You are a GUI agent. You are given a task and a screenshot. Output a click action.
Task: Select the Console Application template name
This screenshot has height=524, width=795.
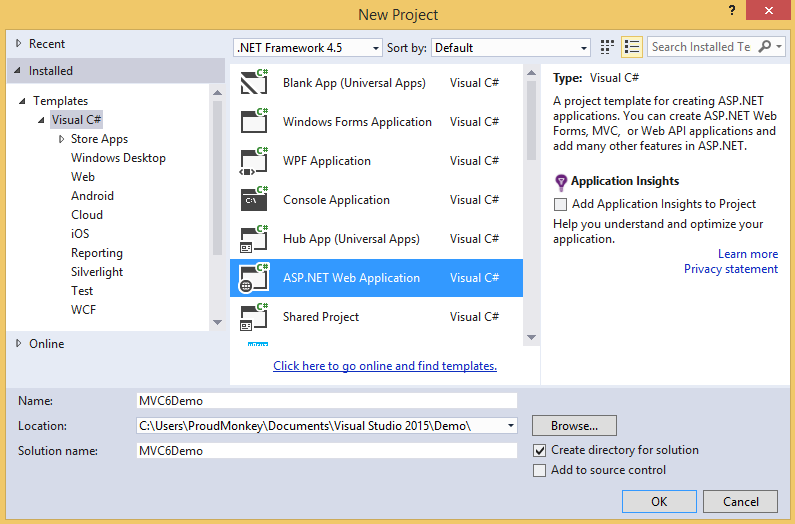pyautogui.click(x=336, y=200)
